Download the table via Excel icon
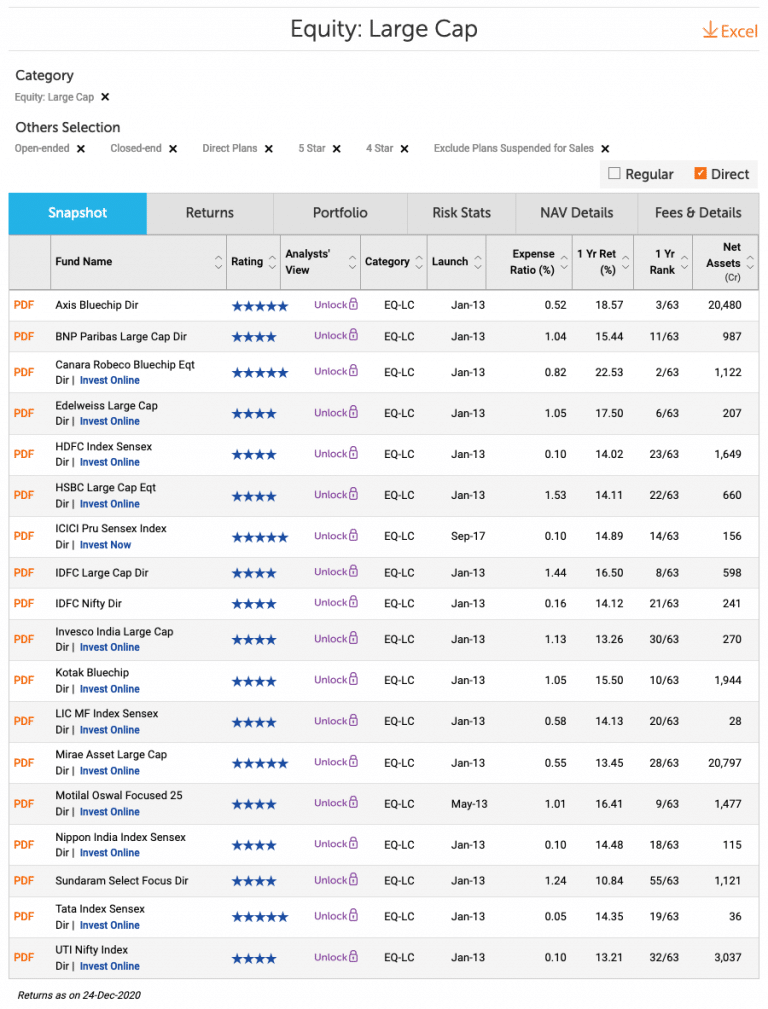The image size is (768, 1009). coord(730,30)
